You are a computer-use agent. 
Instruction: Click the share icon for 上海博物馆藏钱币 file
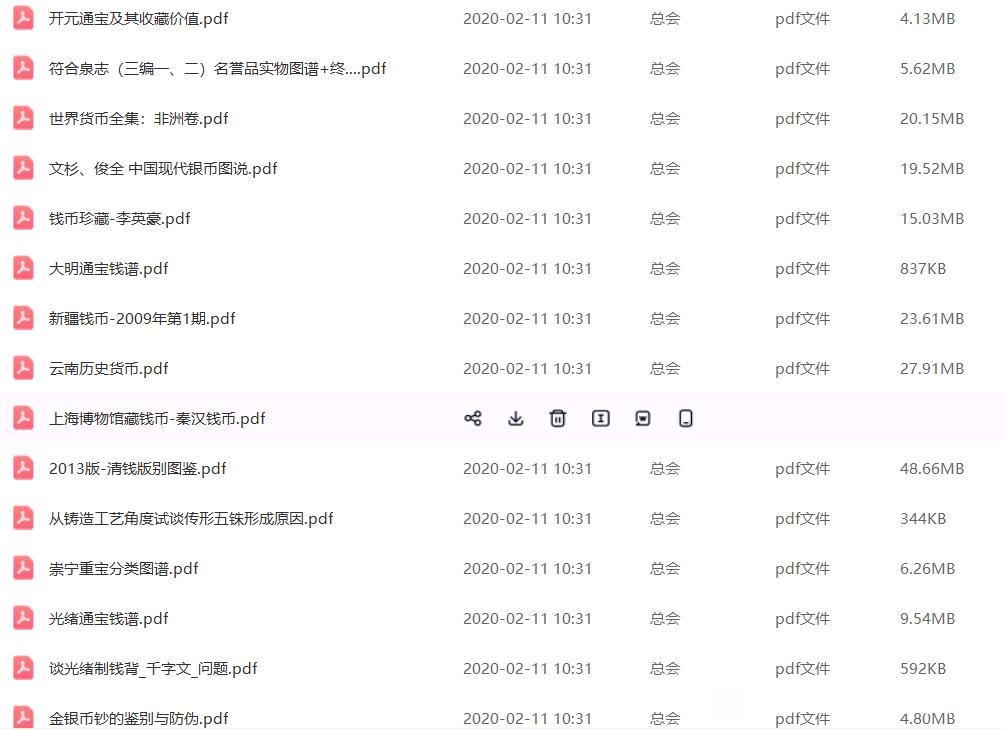473,419
